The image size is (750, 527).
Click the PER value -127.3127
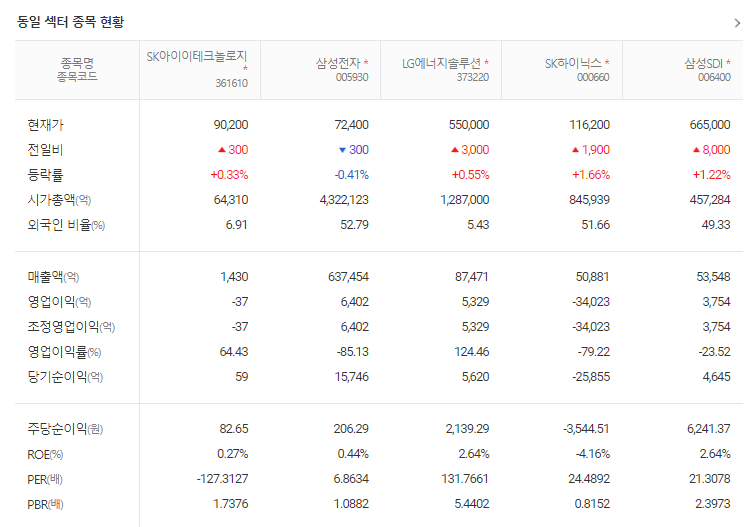click(222, 478)
